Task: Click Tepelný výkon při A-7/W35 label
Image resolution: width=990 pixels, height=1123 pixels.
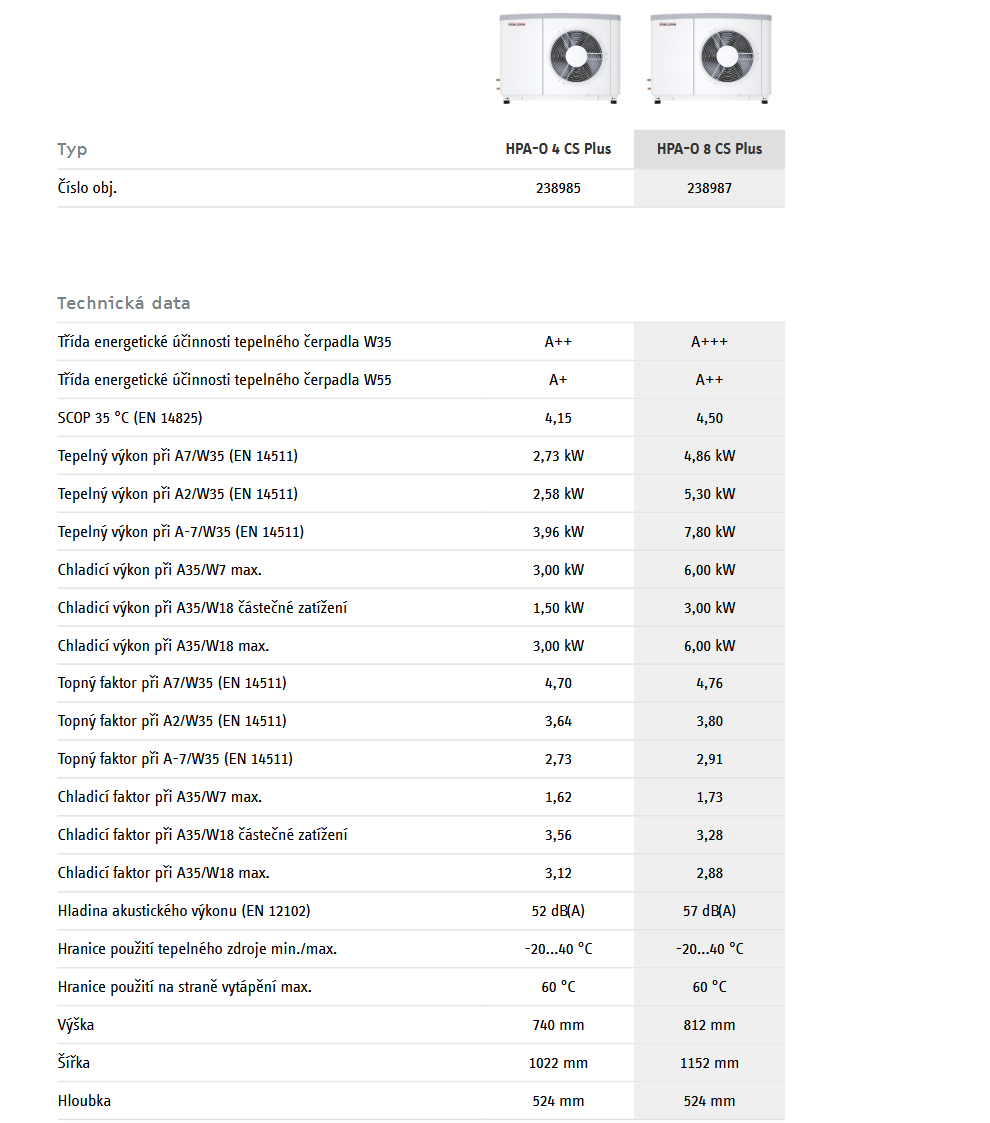Action: click(180, 532)
